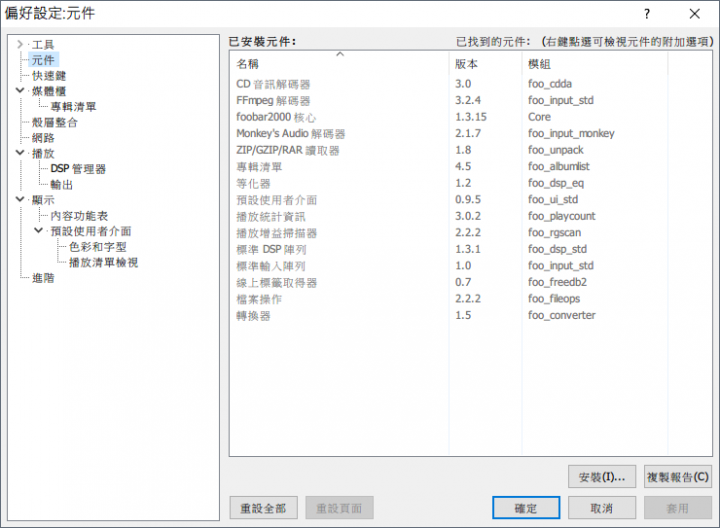Image resolution: width=720 pixels, height=528 pixels.
Task: Open the 網路 preferences page
Action: point(43,138)
